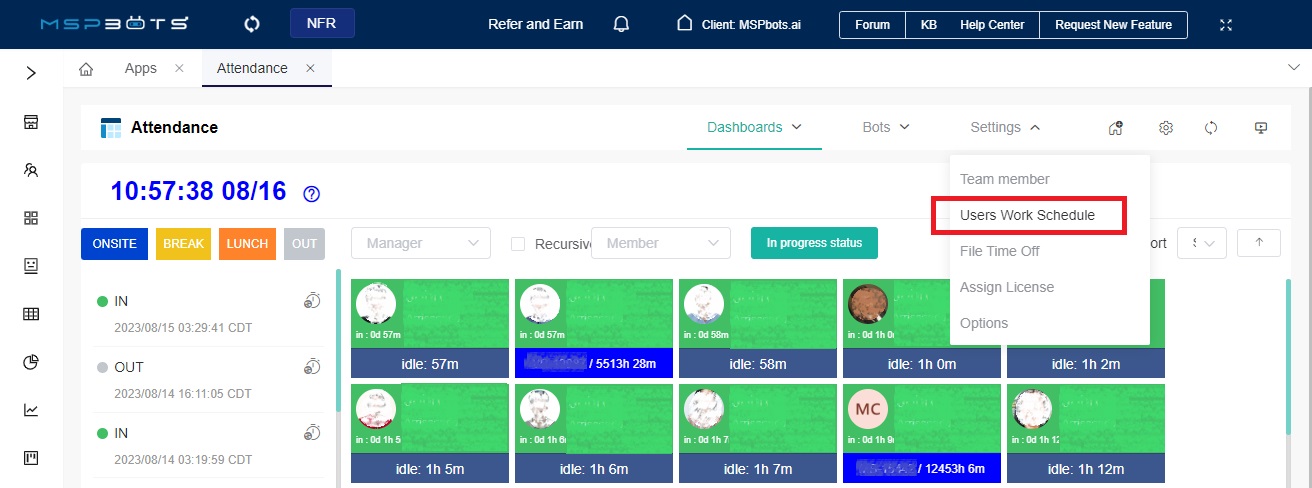Open the pie chart sidebar icon
Image resolution: width=1312 pixels, height=488 pixels.
(x=31, y=362)
